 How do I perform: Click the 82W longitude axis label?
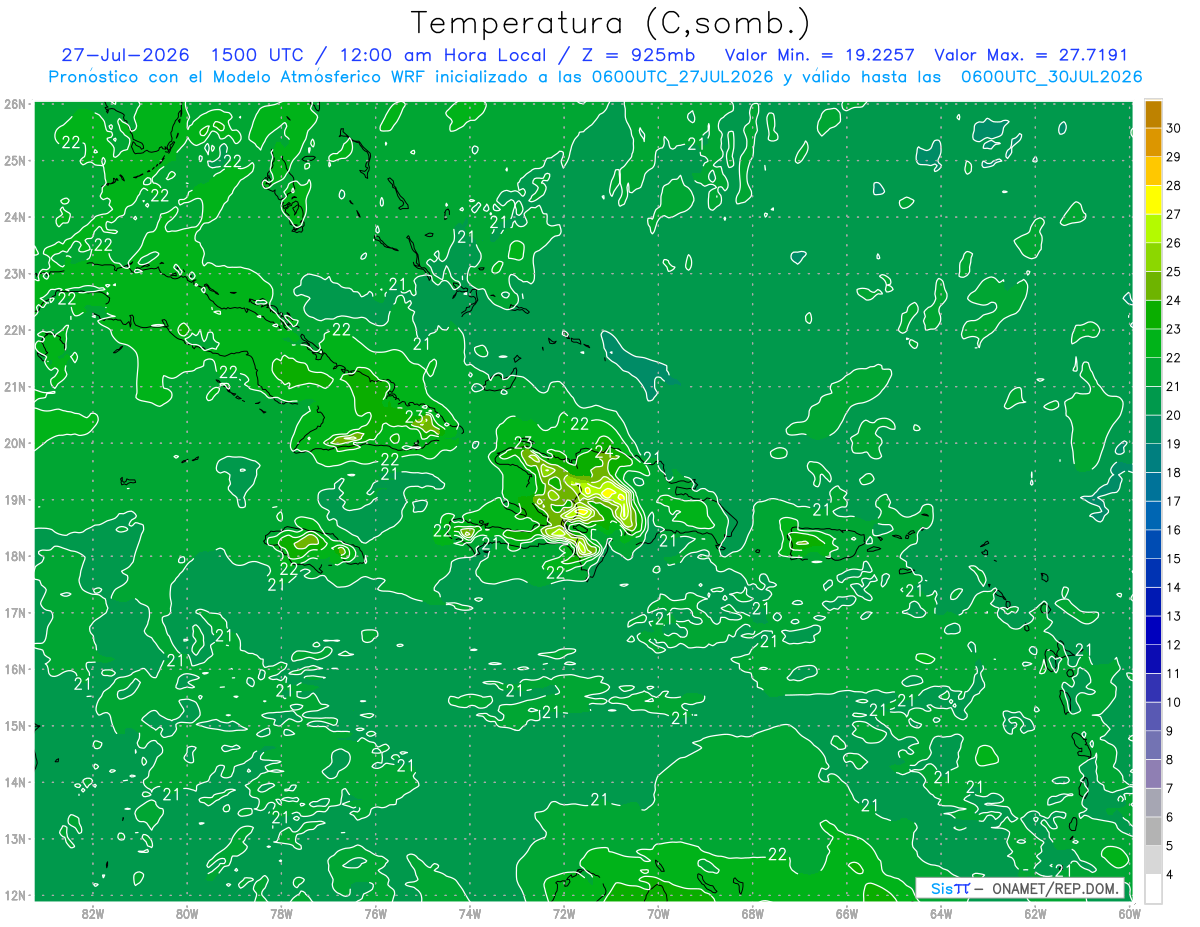93,913
